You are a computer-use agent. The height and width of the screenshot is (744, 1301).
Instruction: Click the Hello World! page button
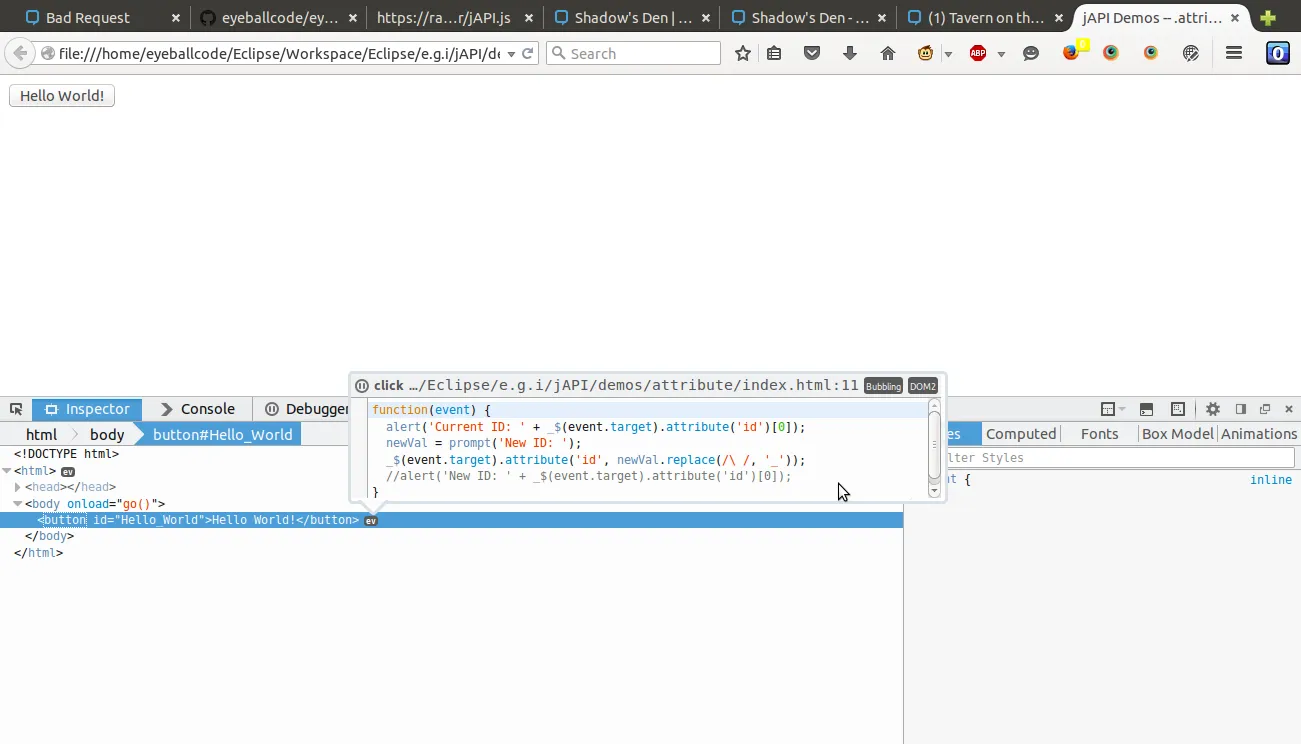click(x=62, y=95)
